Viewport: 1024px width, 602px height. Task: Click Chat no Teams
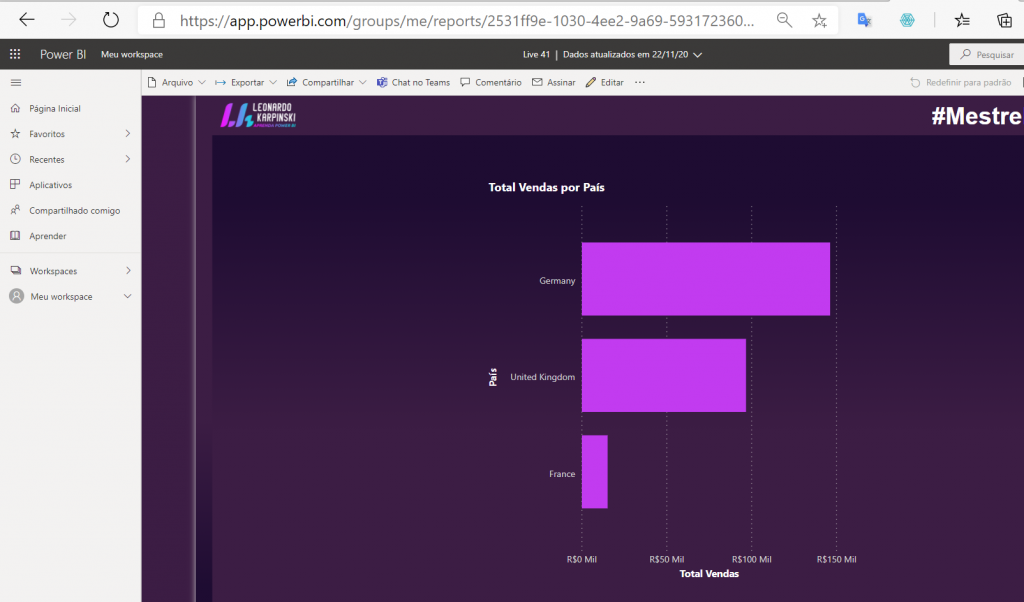pyautogui.click(x=413, y=82)
